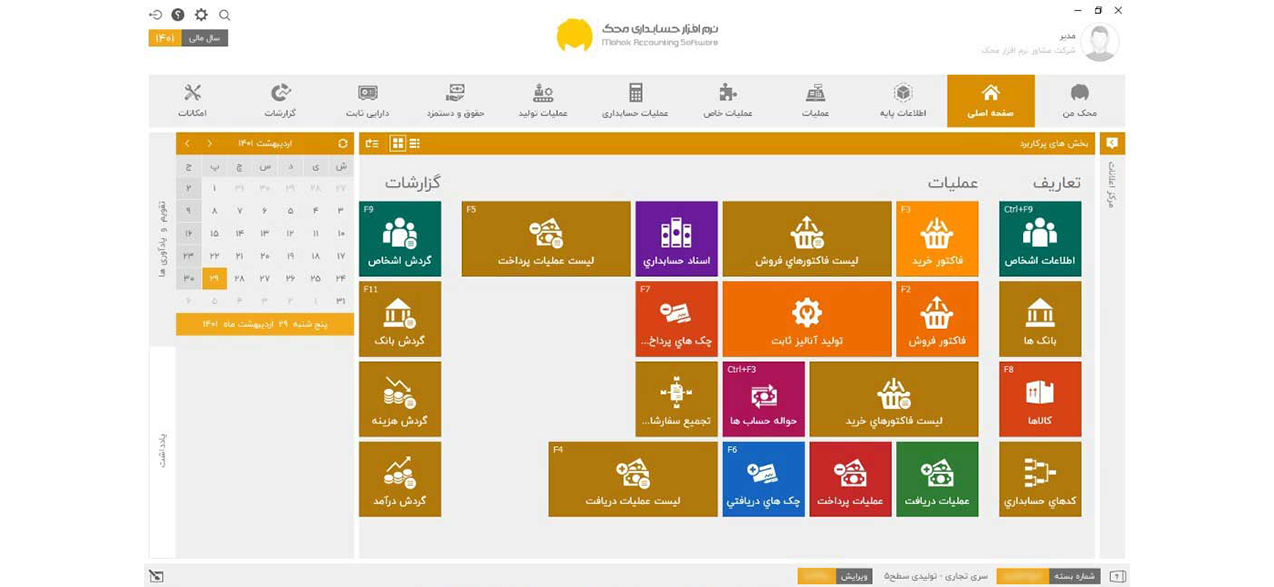Open Expense Turnover (گردش هزینه) report tile
This screenshot has width=1274, height=587.
[x=399, y=399]
